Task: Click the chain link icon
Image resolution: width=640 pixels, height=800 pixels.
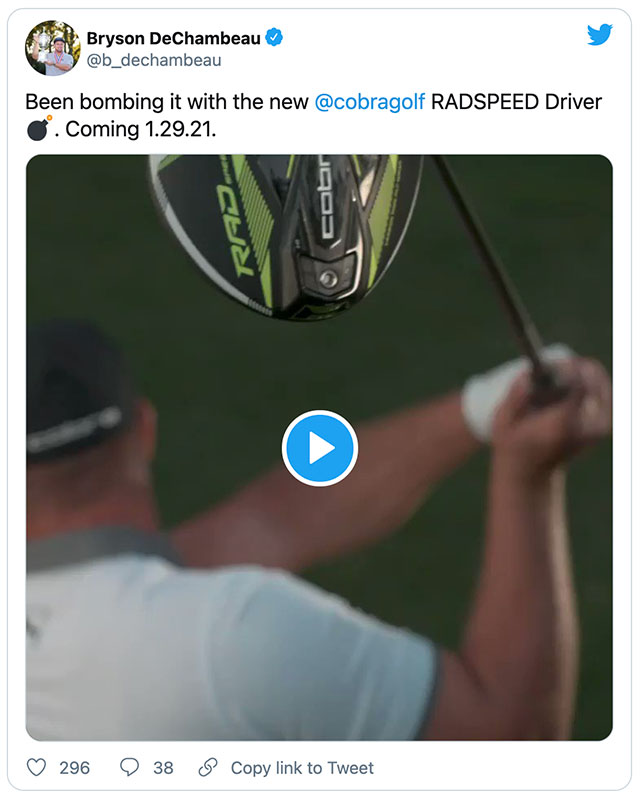Action: (x=208, y=767)
